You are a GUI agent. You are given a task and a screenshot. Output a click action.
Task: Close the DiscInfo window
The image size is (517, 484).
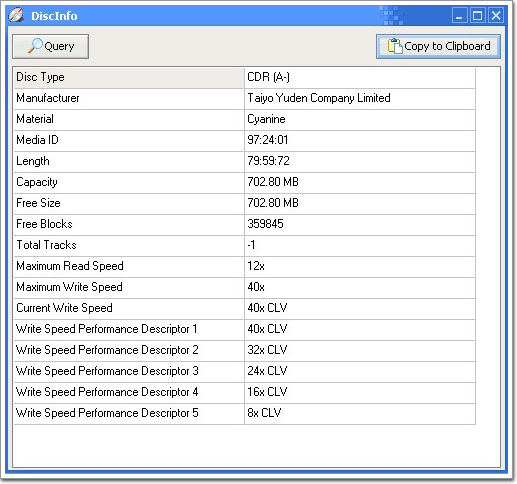pos(496,16)
